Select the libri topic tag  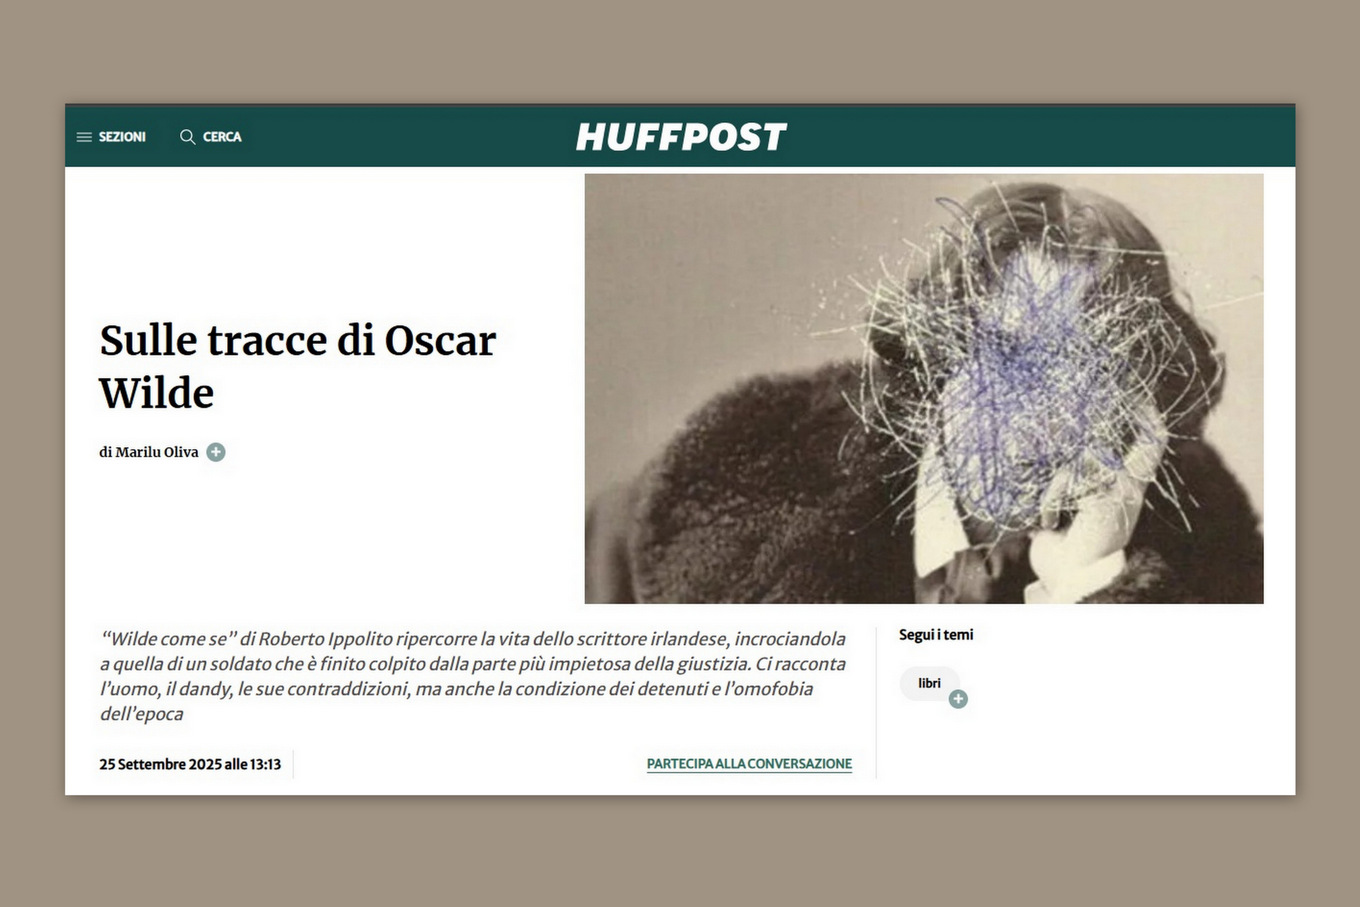pyautogui.click(x=929, y=683)
